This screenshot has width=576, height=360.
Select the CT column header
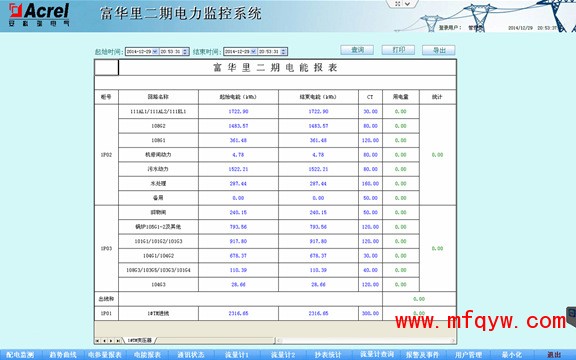(370, 97)
